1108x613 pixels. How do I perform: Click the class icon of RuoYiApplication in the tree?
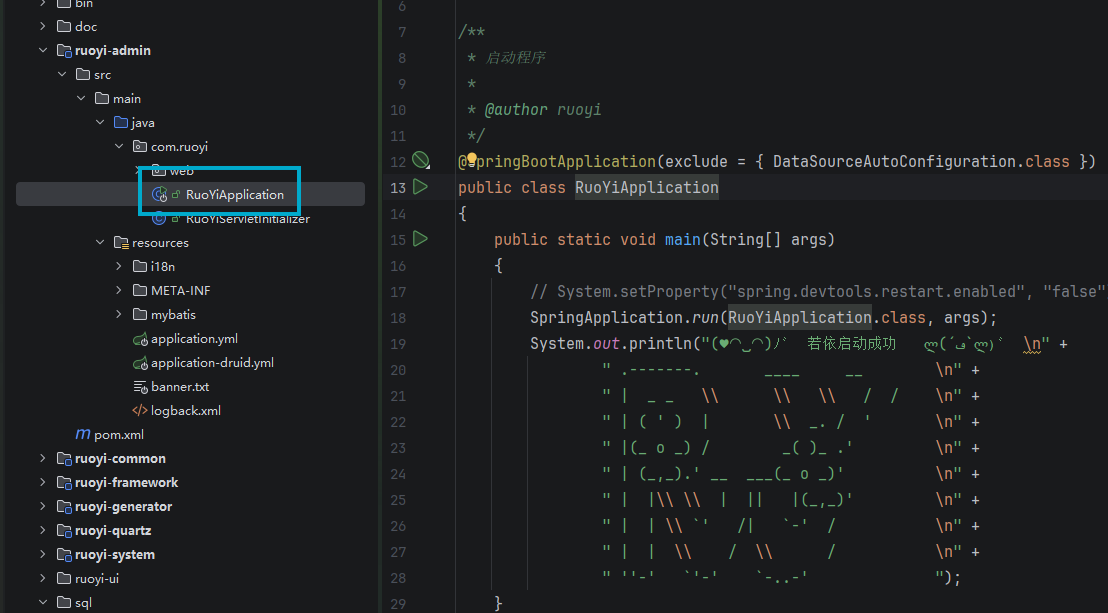tap(160, 194)
